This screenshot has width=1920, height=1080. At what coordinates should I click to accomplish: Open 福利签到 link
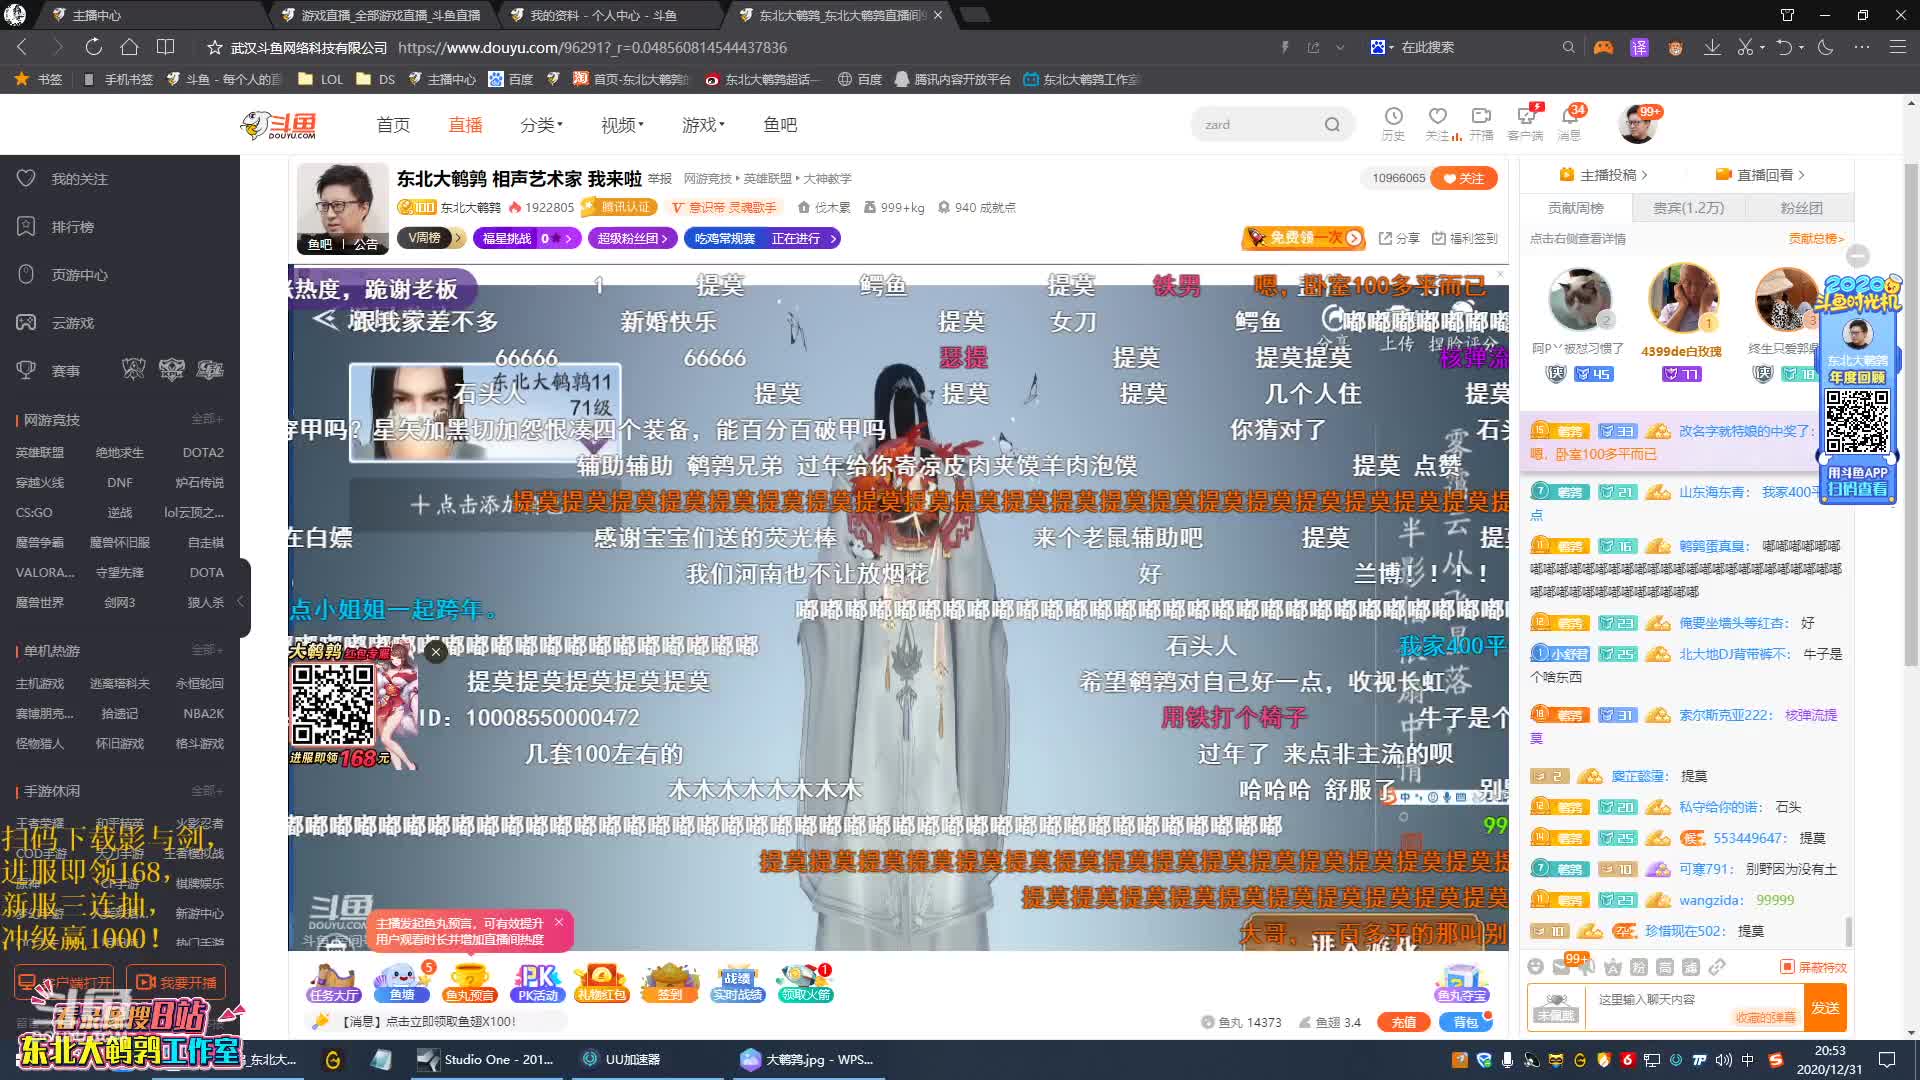(x=1465, y=238)
